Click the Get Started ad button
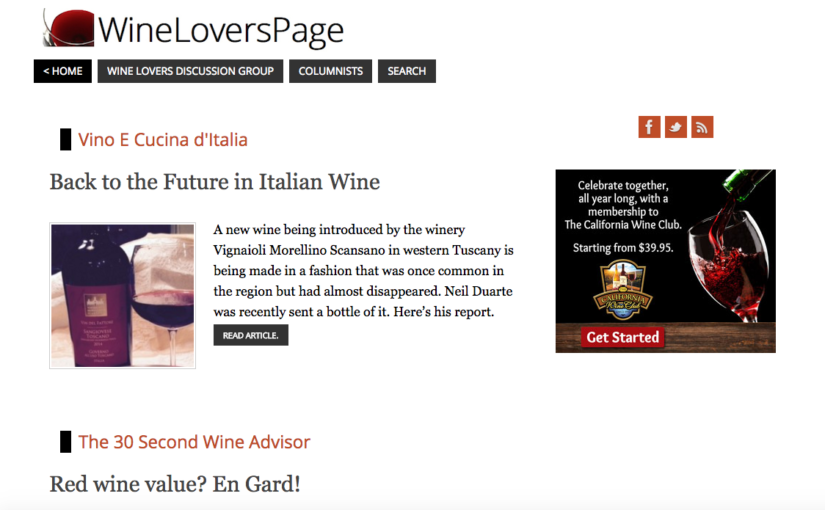 [x=622, y=337]
